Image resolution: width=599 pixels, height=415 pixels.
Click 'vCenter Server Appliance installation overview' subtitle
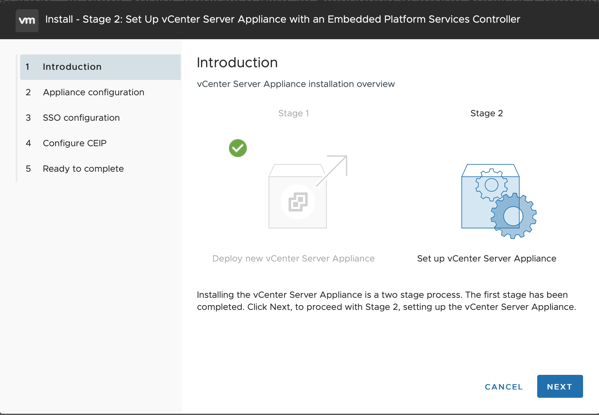pos(296,84)
